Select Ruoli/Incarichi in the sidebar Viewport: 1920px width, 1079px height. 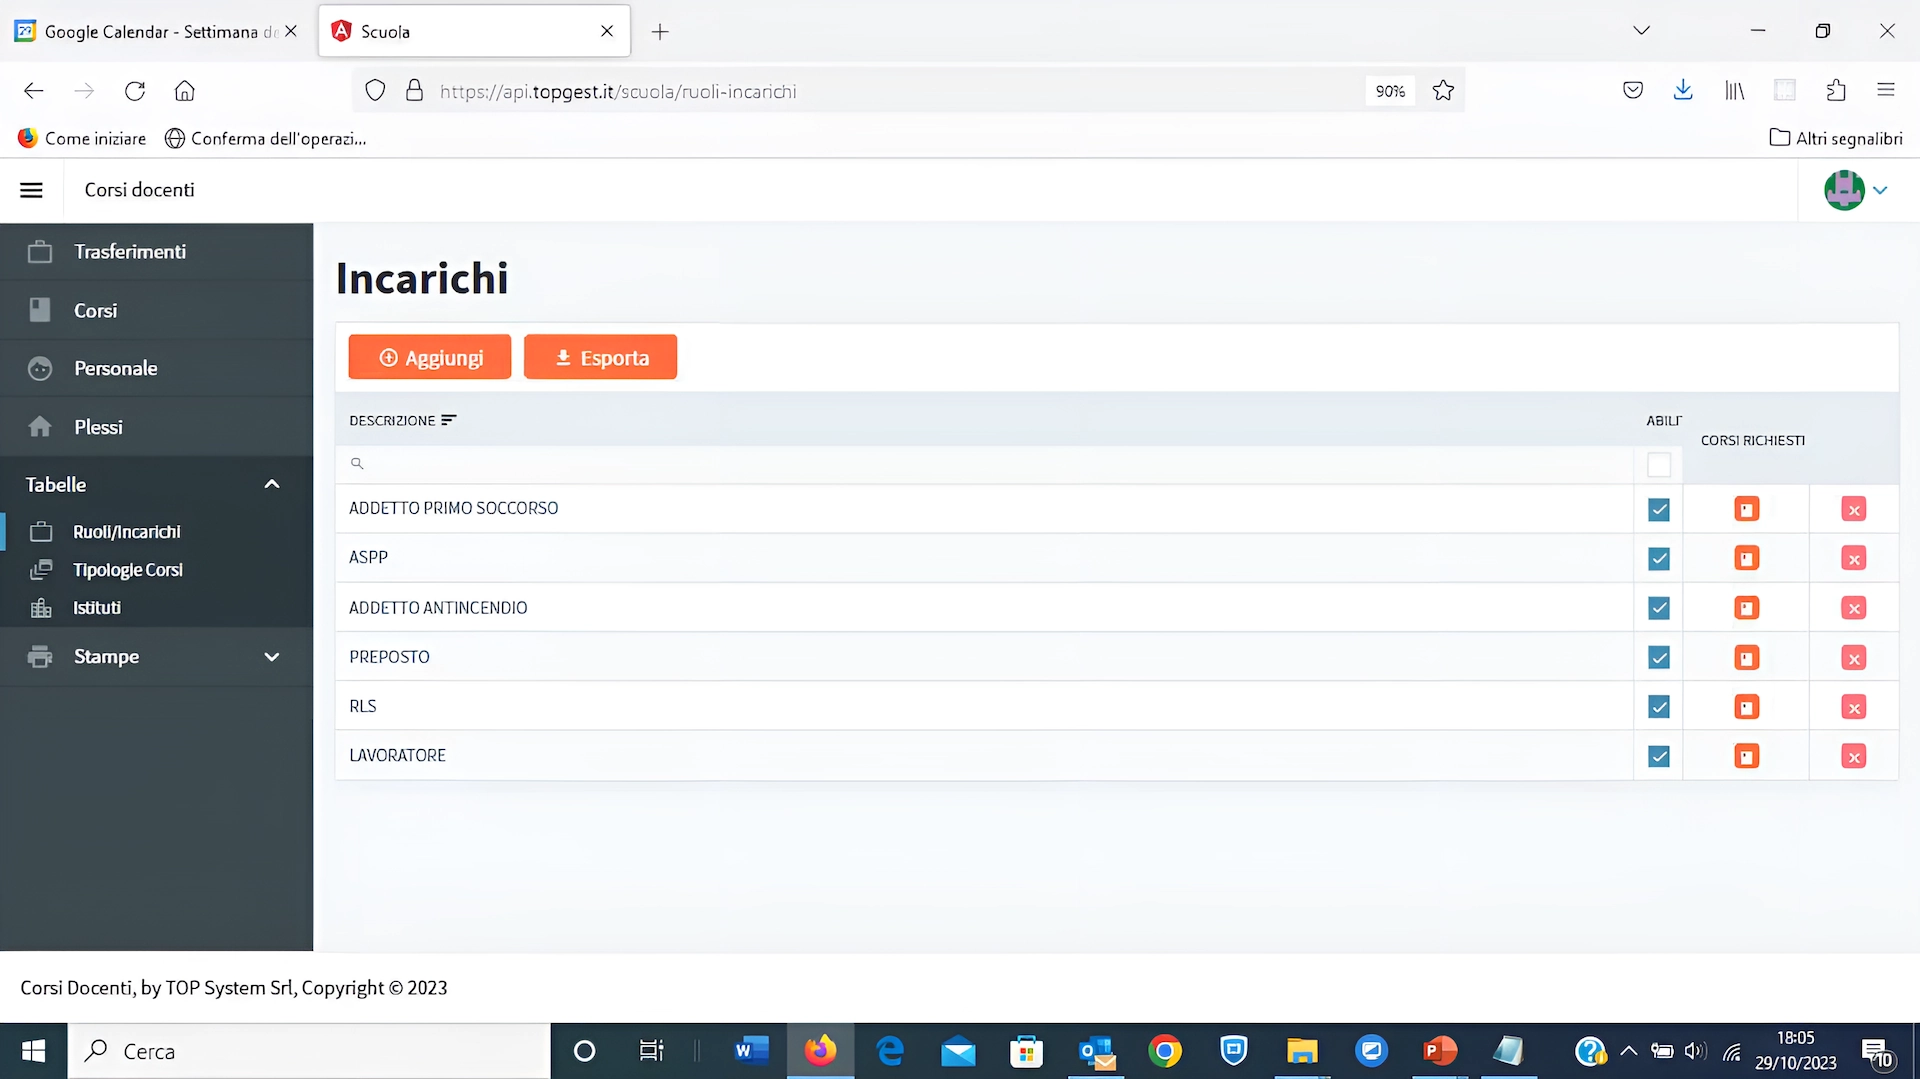156,532
